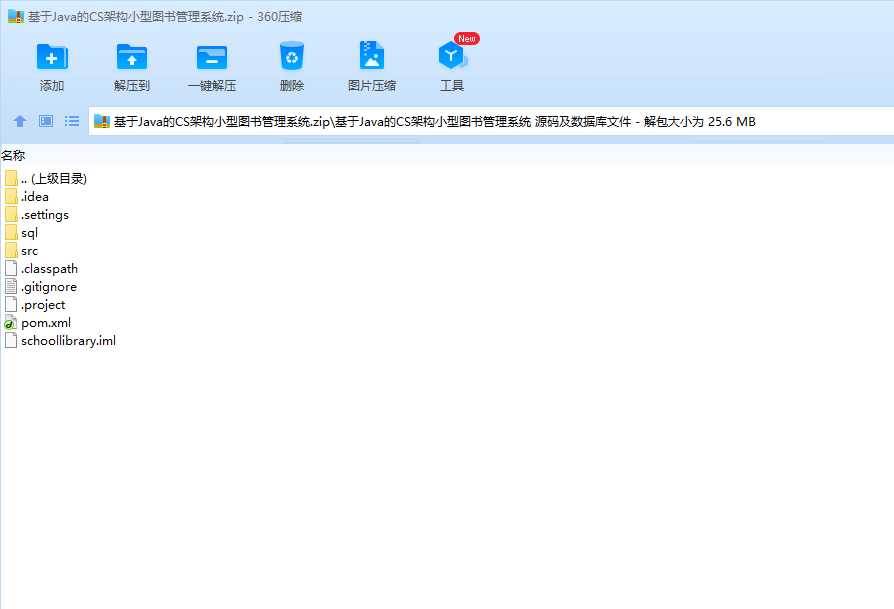Image resolution: width=894 pixels, height=609 pixels.
Task: Click the 一键解压 one-click extract icon
Action: 212,57
